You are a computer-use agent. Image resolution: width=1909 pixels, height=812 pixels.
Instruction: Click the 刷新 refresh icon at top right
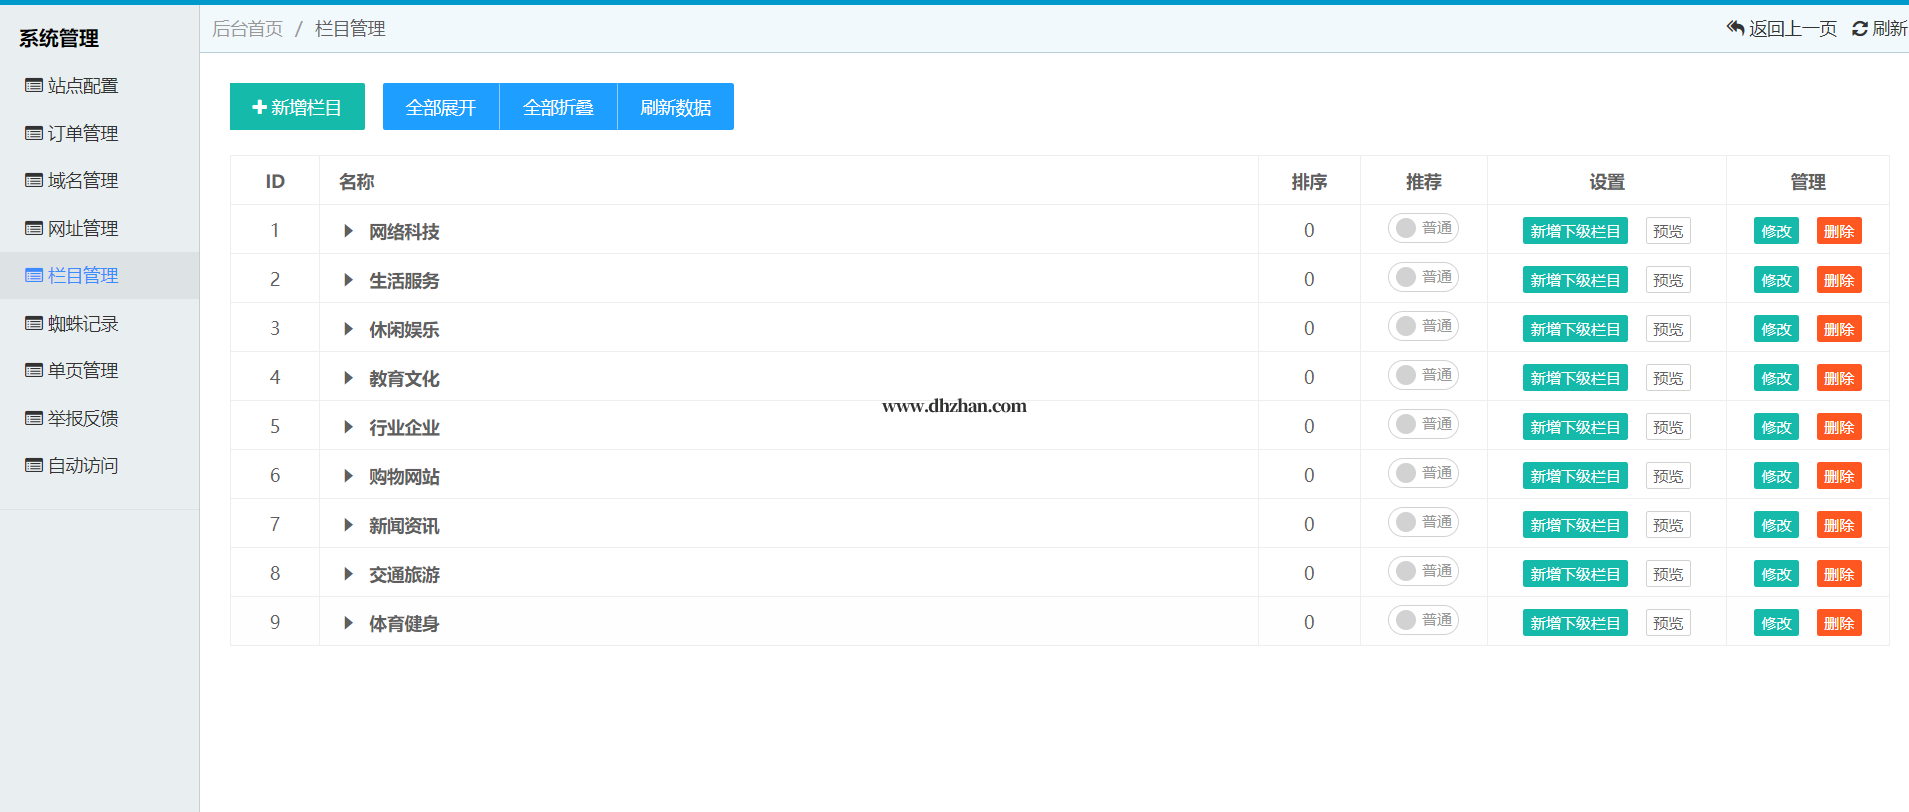tap(1859, 29)
